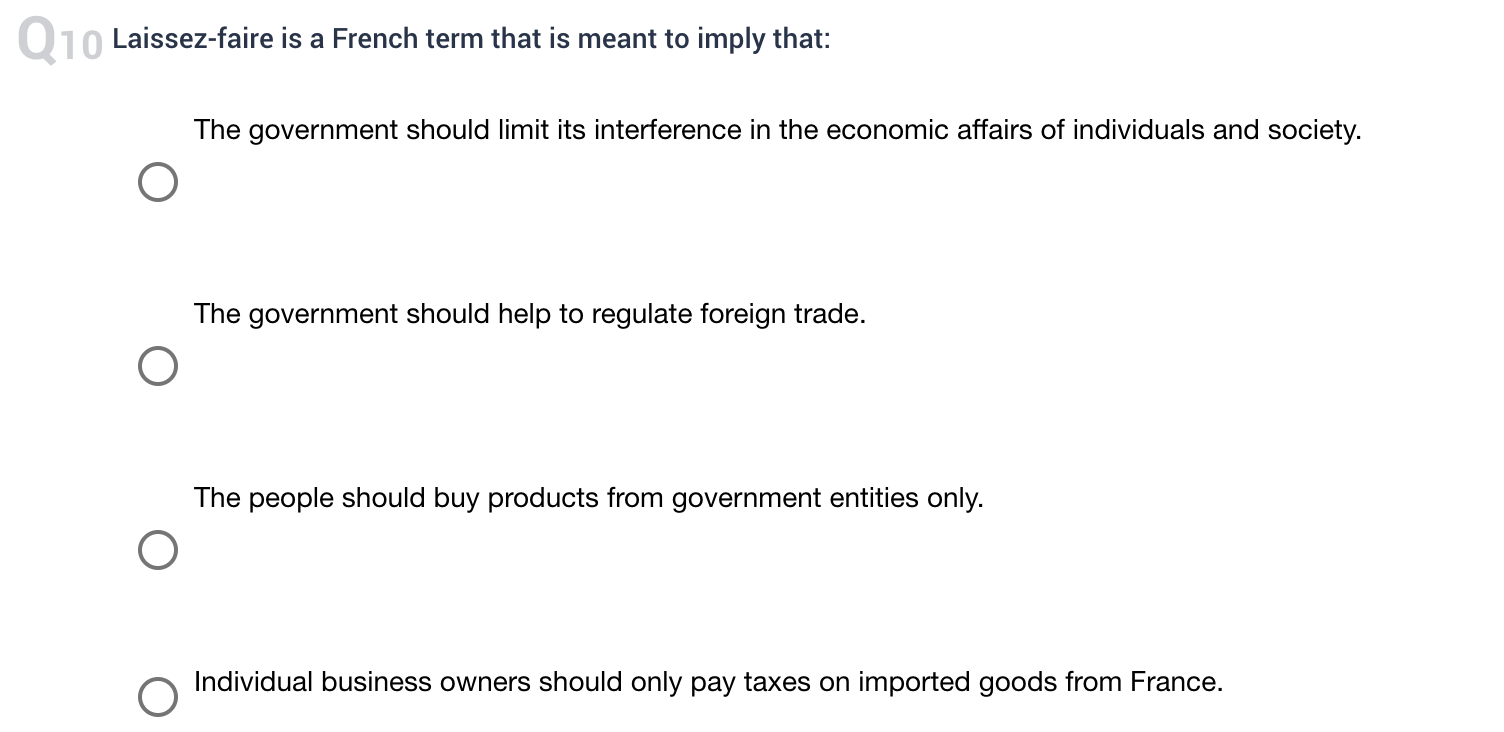Click answer text about taxes on imported goods
1504x732 pixels.
click(709, 682)
